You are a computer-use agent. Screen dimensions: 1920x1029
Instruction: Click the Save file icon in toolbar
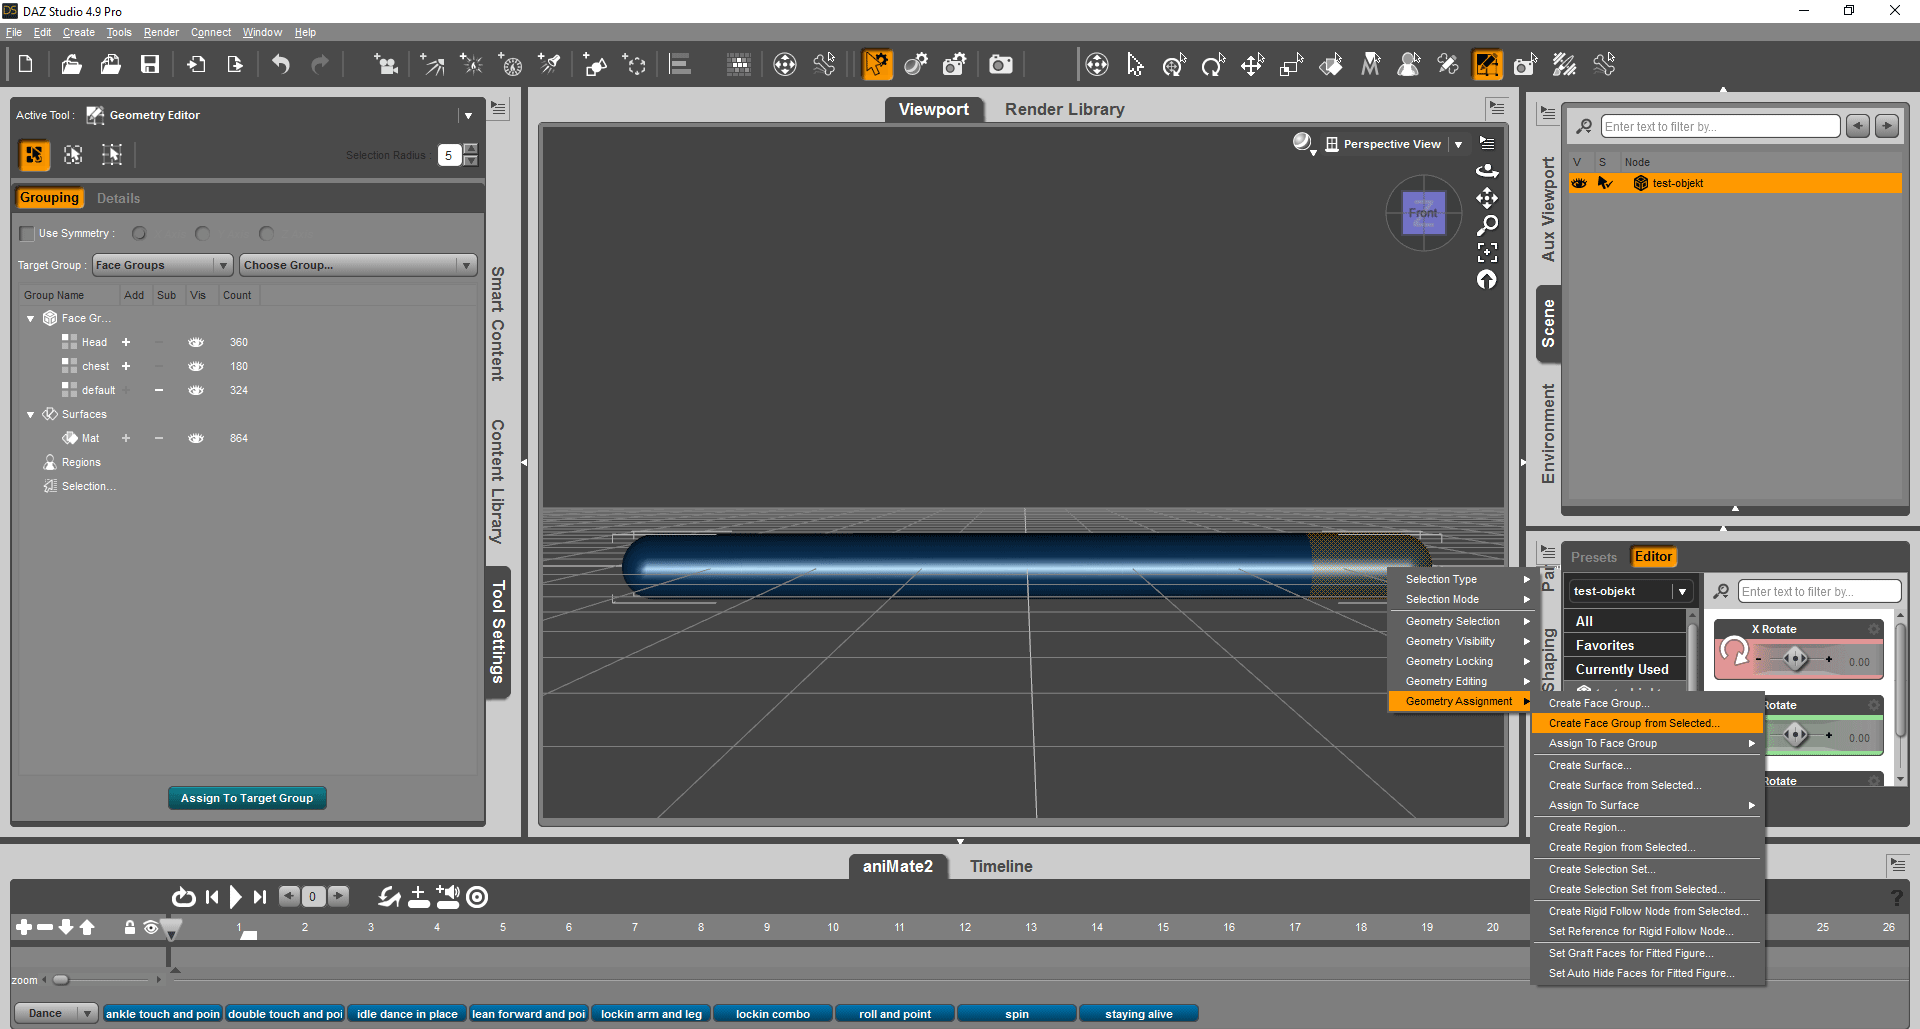[150, 65]
